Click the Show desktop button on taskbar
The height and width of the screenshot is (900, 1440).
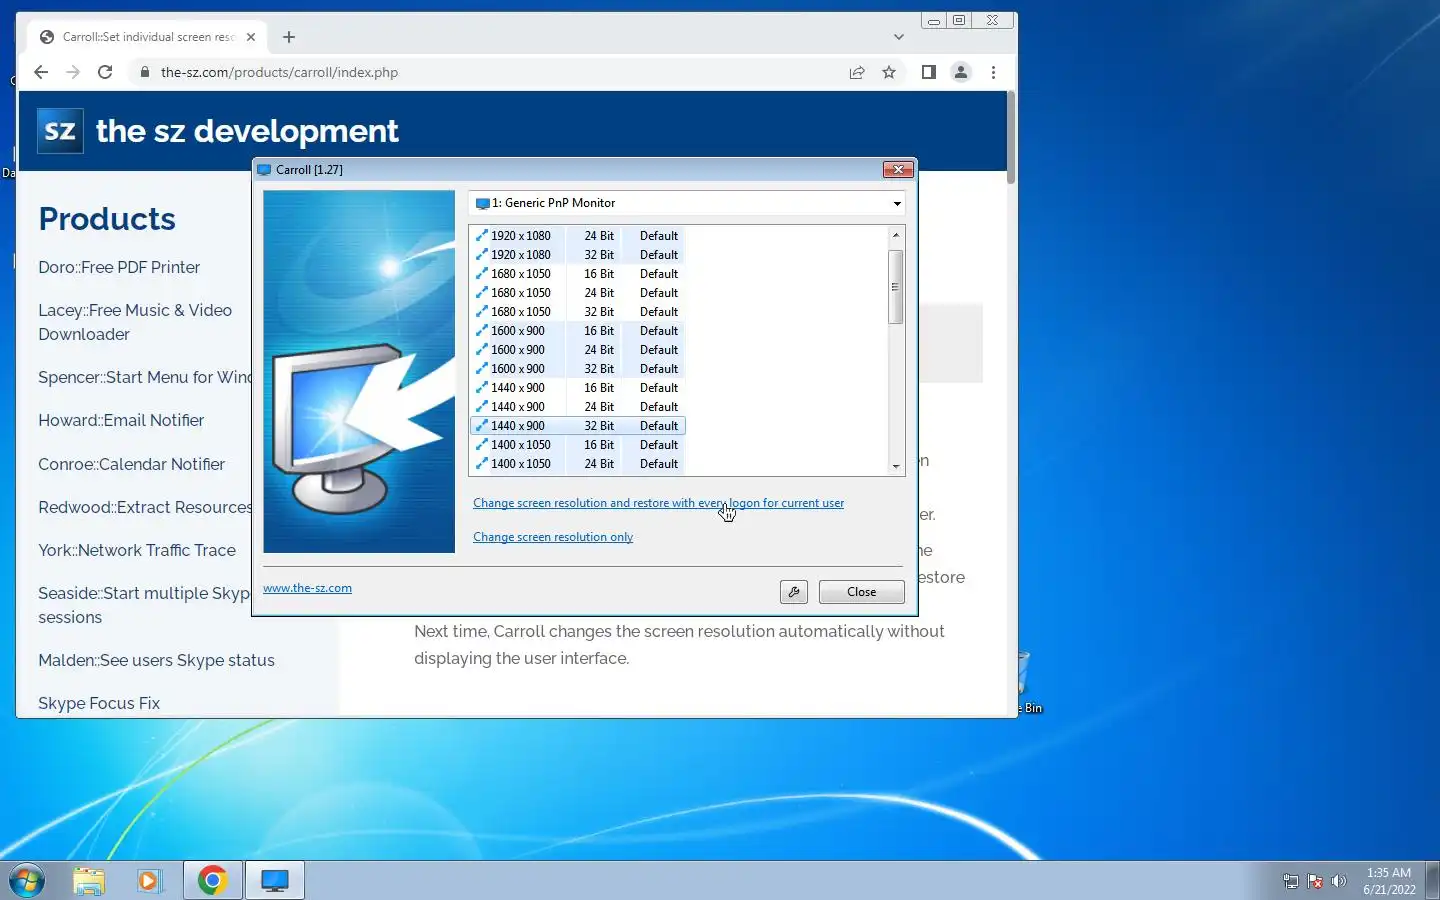1432,881
